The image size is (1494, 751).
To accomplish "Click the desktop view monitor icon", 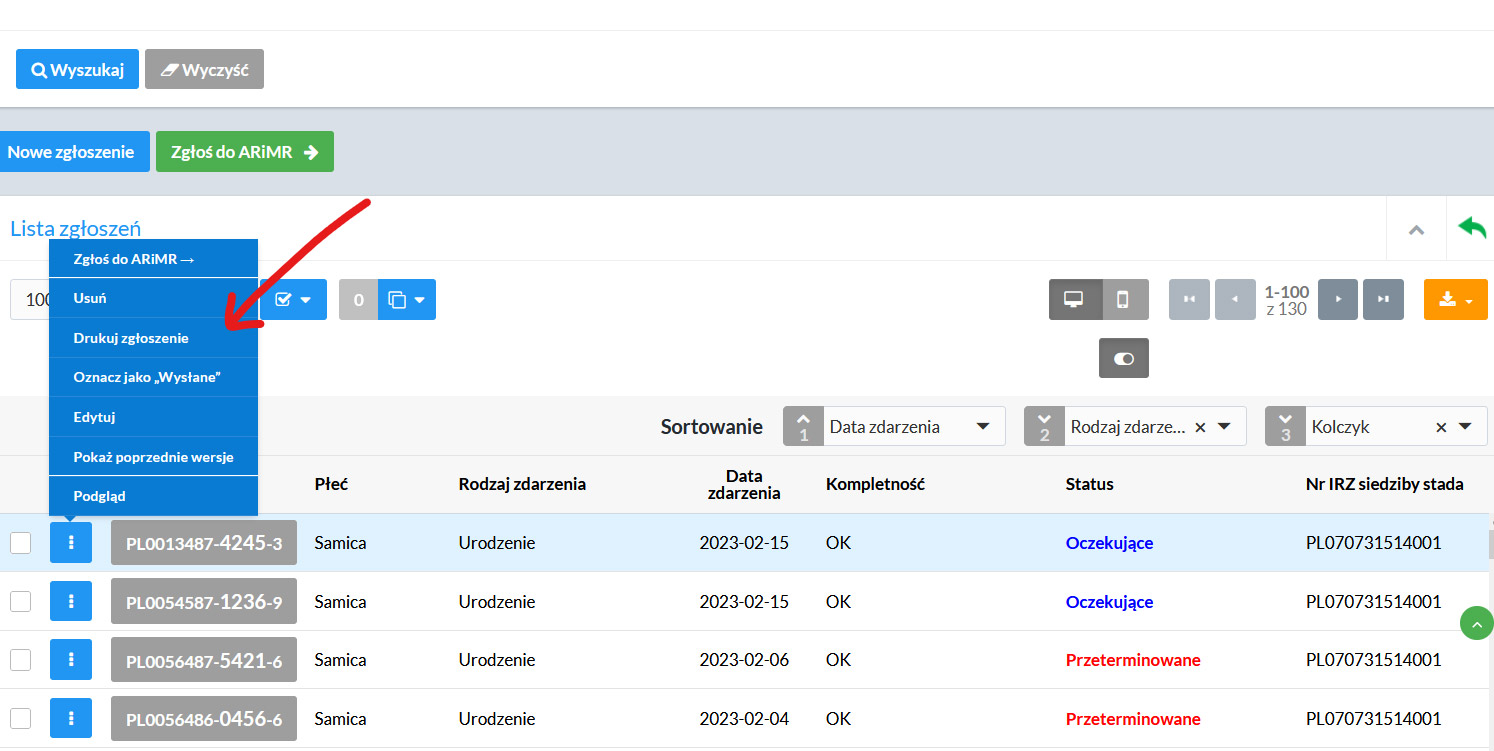I will point(1075,299).
